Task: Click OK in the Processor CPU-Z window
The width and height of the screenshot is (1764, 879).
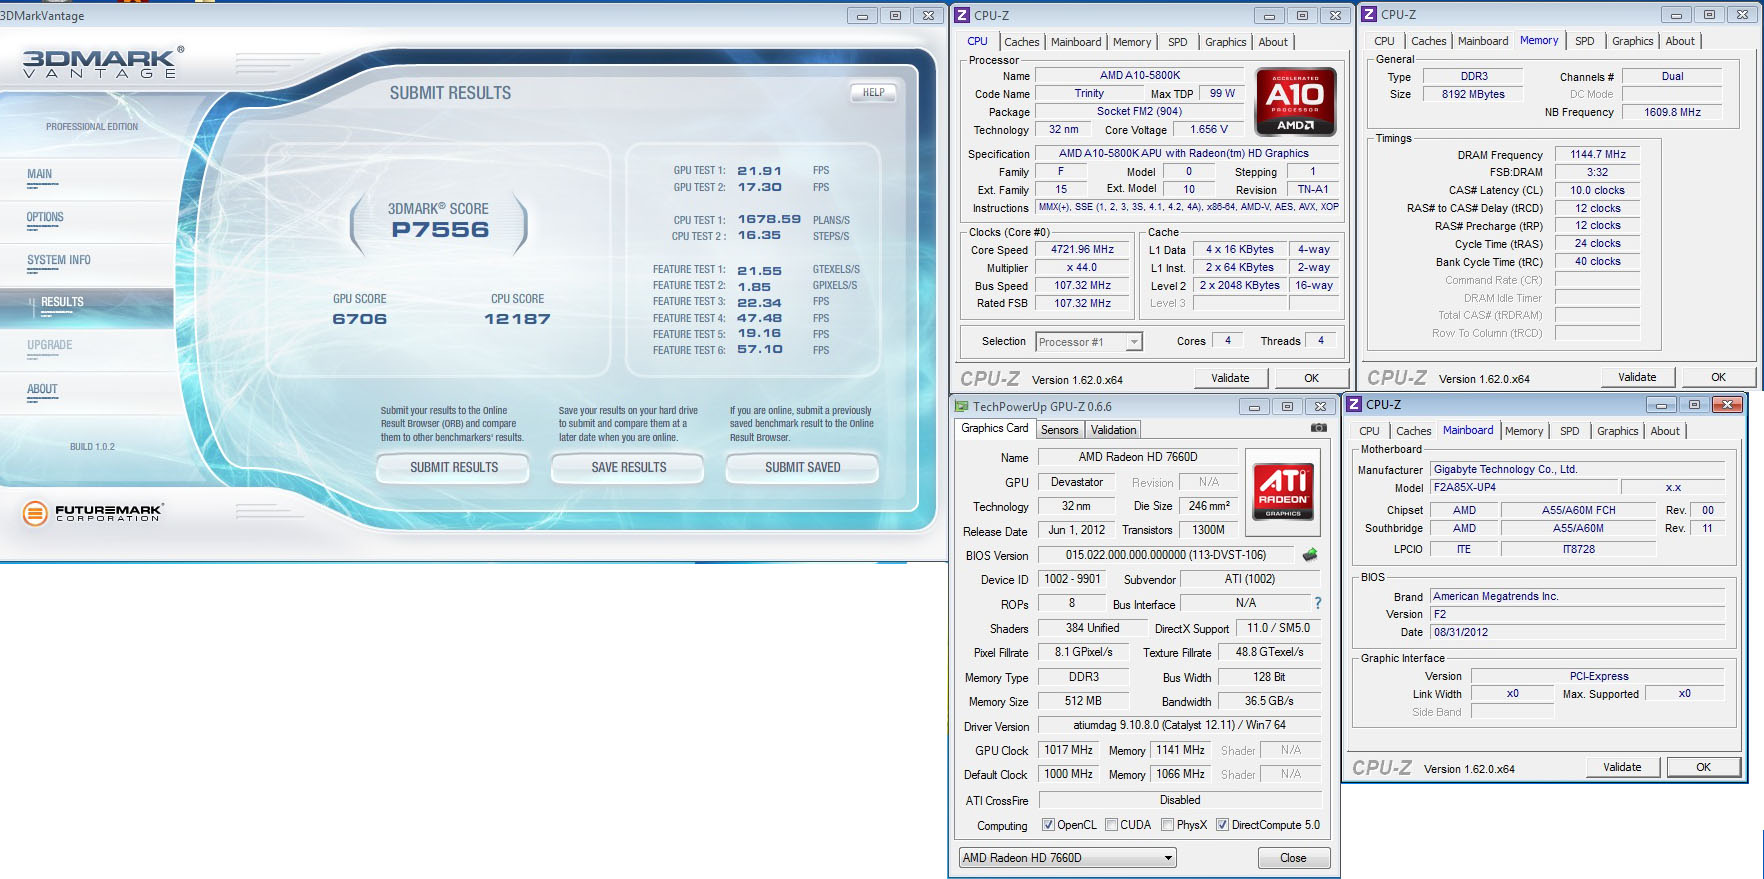Action: pyautogui.click(x=1312, y=378)
